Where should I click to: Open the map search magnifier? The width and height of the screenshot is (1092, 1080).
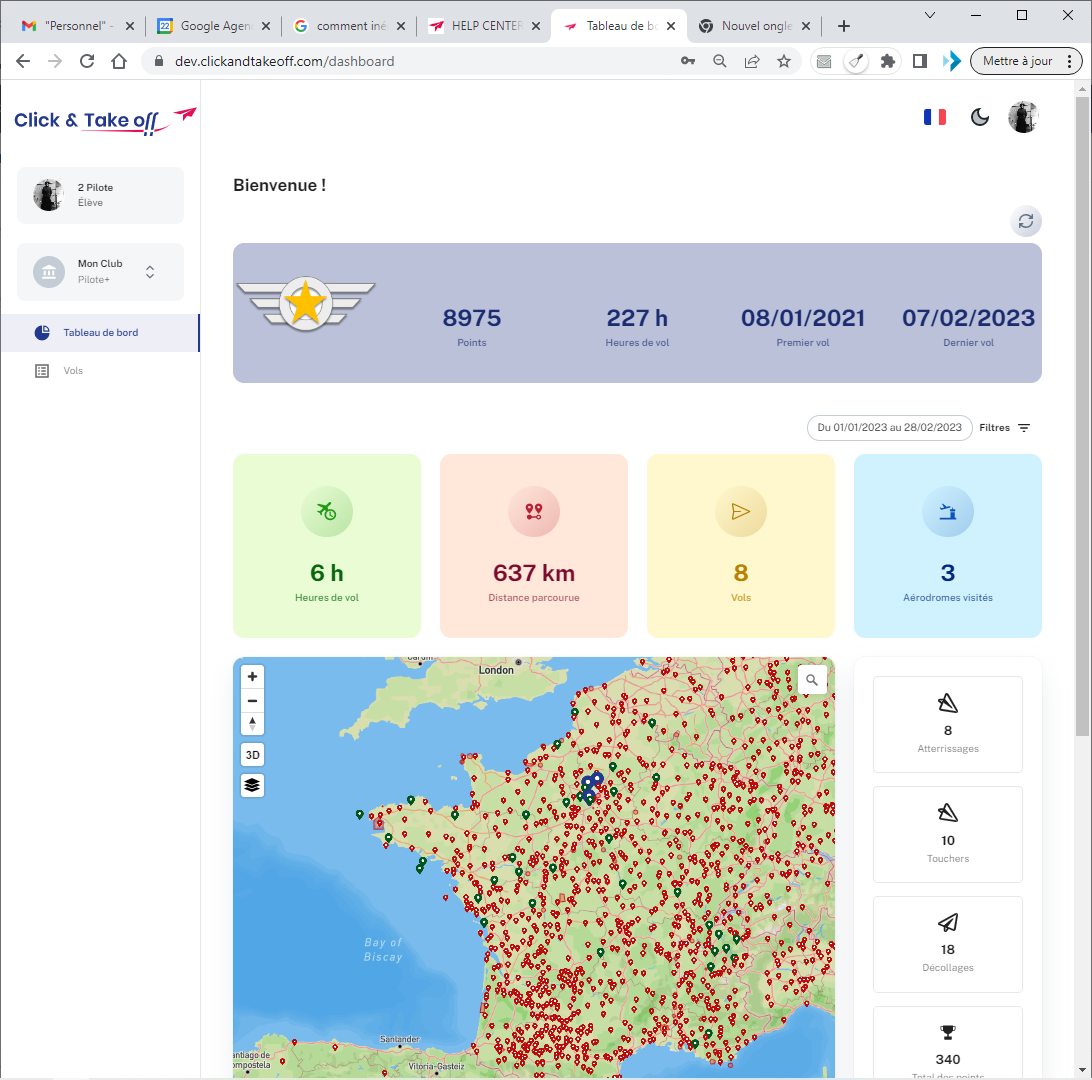pos(812,680)
